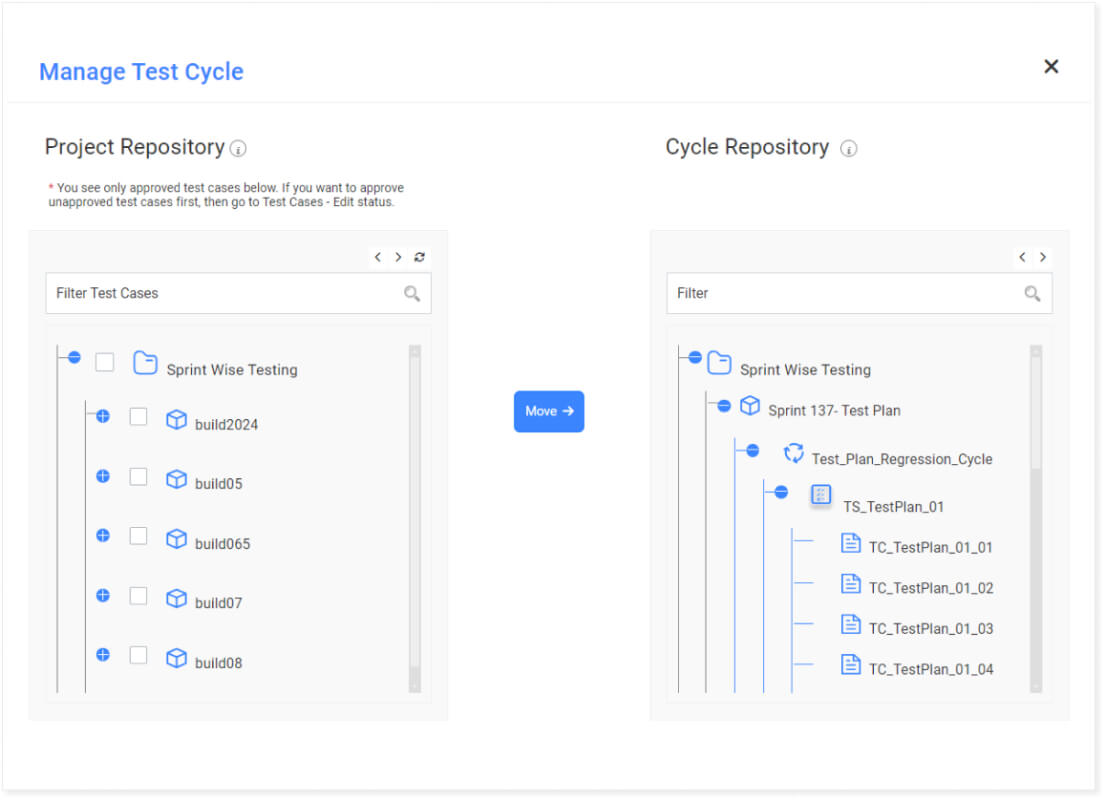Image resolution: width=1105 pixels, height=800 pixels.
Task: Collapse Sprint Wise Testing in Project Repository
Action: coord(74,357)
